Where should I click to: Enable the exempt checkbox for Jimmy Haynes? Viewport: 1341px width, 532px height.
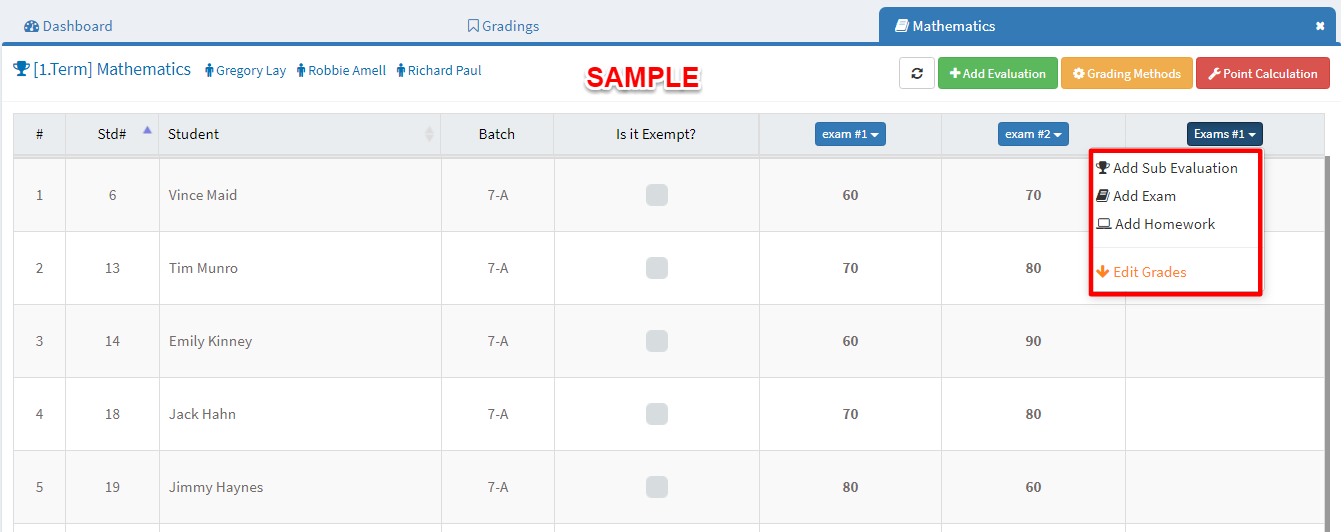coord(657,487)
